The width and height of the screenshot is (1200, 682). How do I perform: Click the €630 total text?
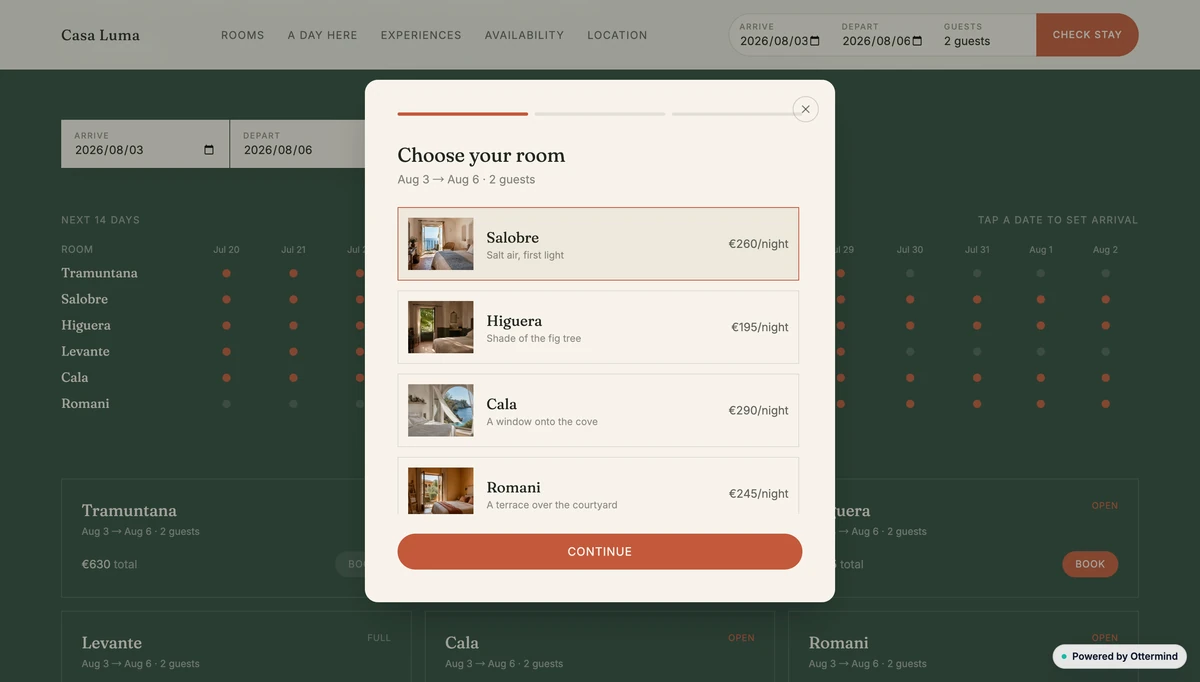pos(109,564)
